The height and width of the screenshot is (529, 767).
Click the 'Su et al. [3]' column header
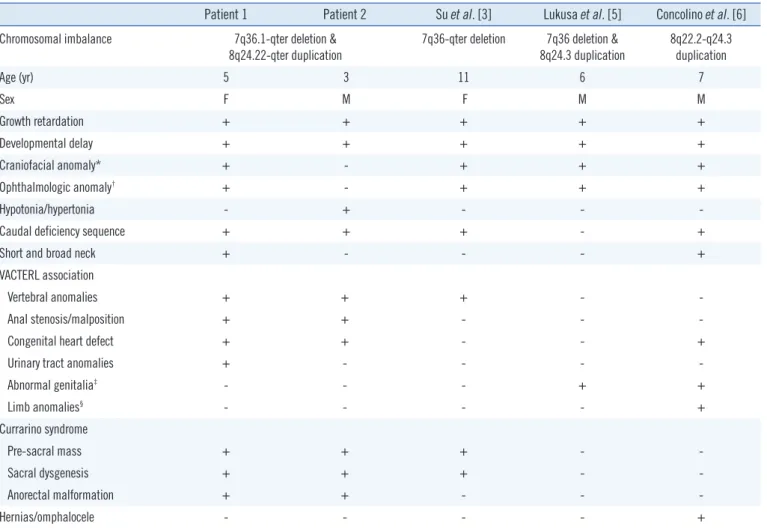coord(463,14)
